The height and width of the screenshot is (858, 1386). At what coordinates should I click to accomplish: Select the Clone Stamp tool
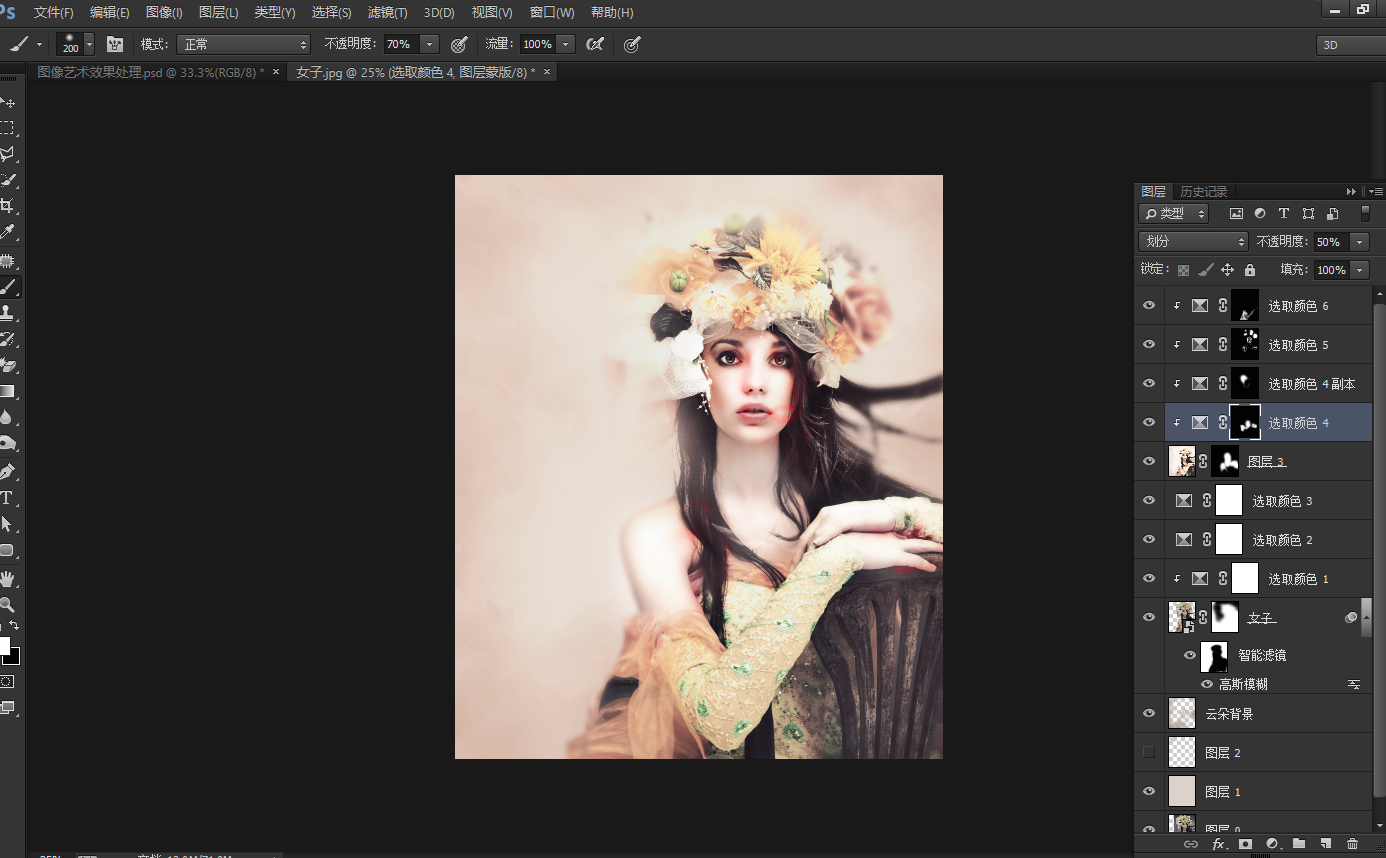click(x=8, y=313)
